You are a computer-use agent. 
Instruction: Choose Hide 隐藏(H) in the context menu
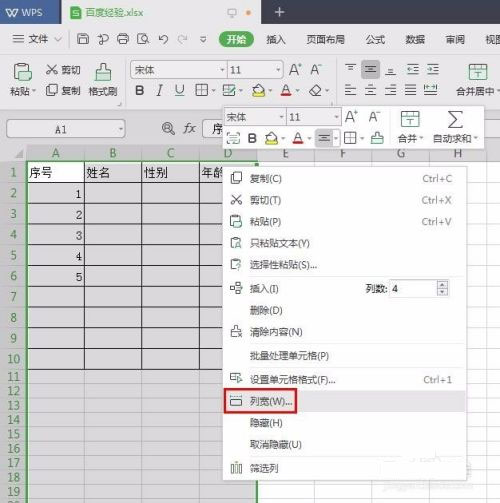pos(266,423)
